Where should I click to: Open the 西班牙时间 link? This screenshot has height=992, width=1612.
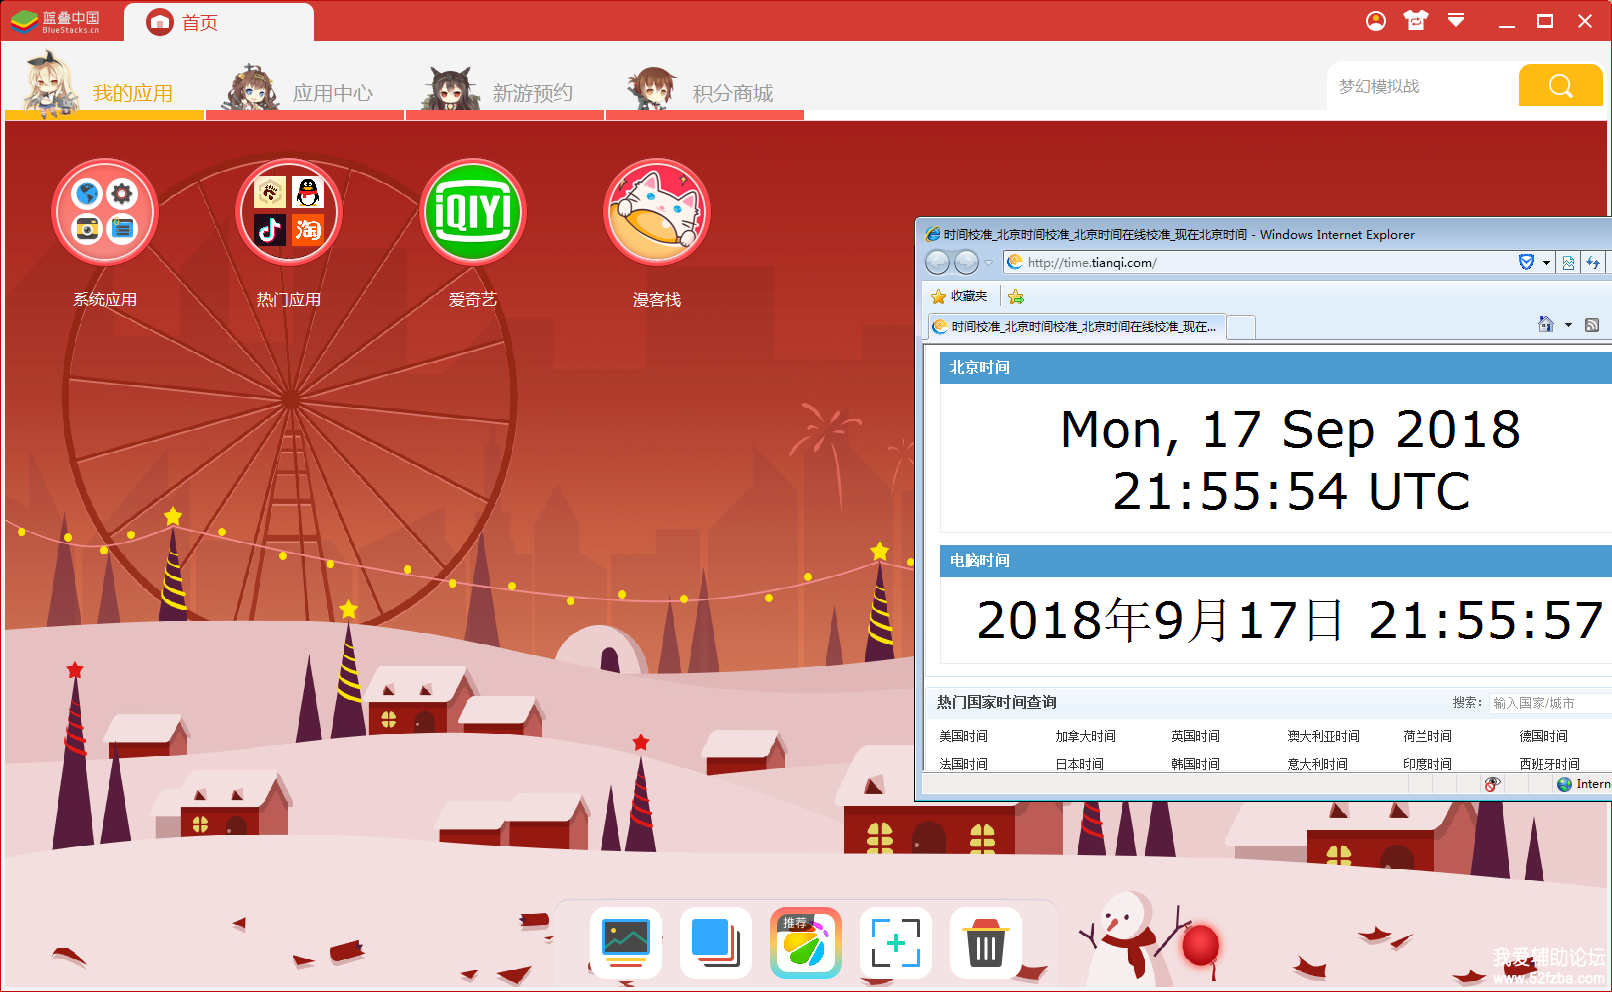[x=1549, y=764]
